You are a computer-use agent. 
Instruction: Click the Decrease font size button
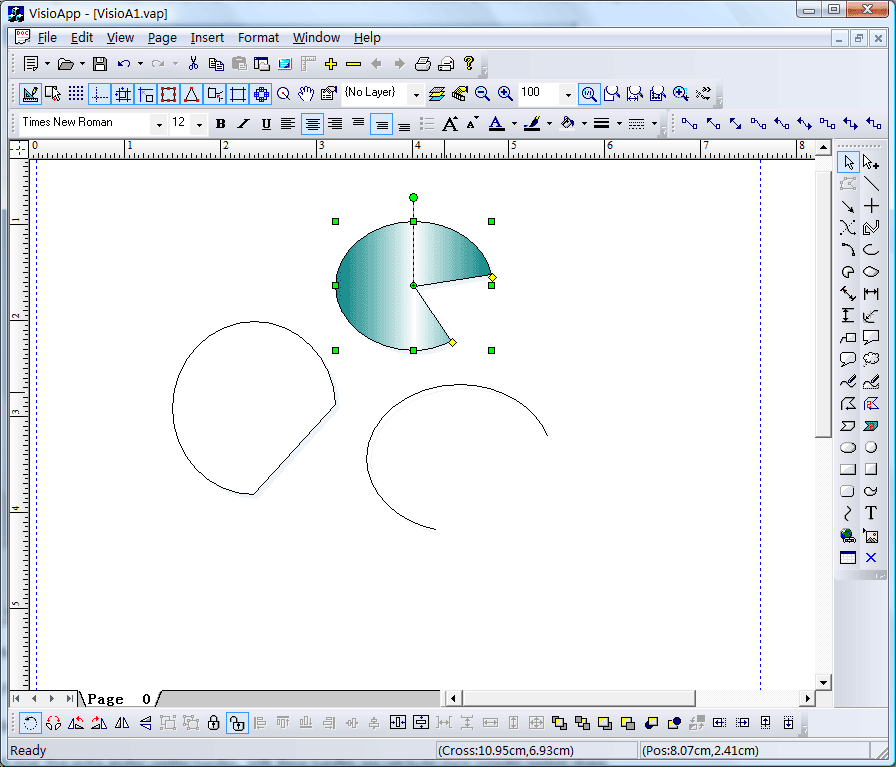coord(473,124)
